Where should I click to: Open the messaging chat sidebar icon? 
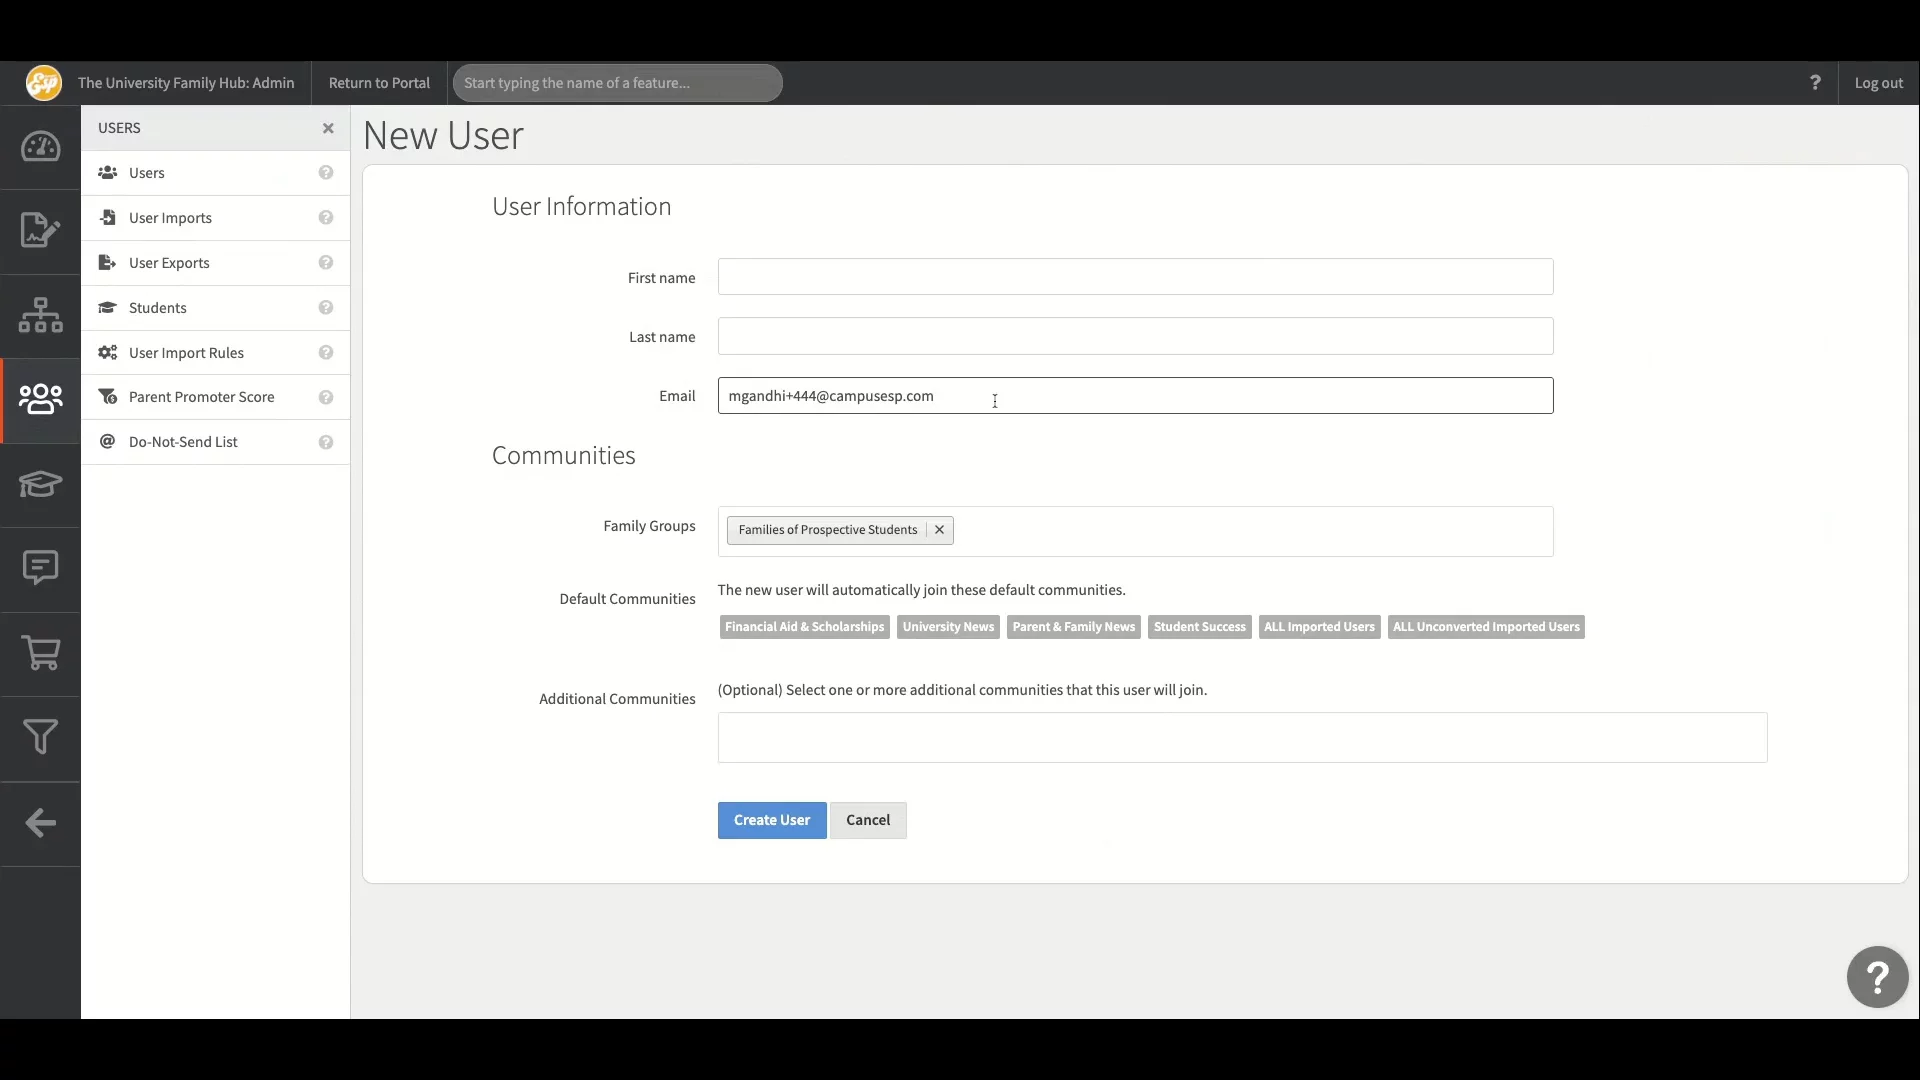pyautogui.click(x=40, y=568)
